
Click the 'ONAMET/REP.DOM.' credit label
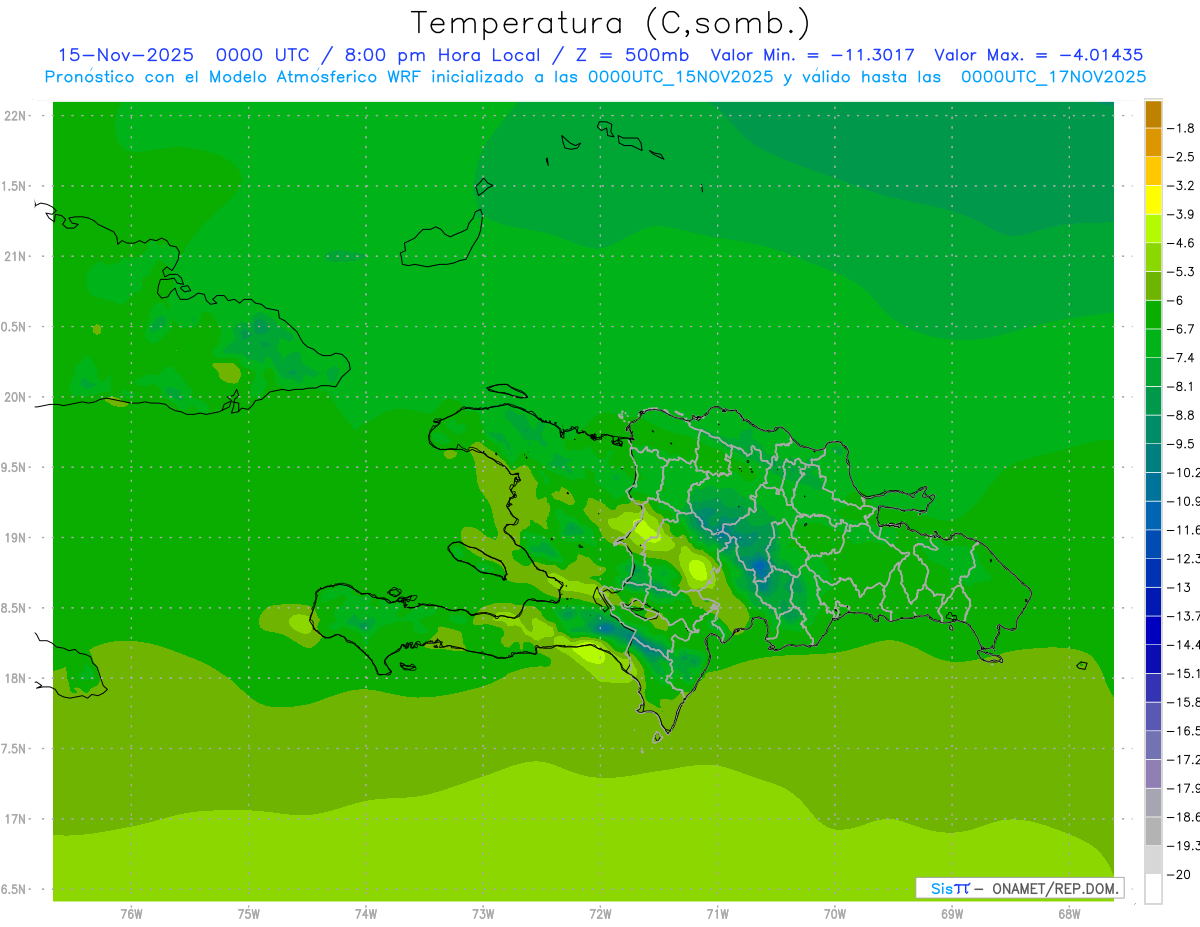[1055, 888]
